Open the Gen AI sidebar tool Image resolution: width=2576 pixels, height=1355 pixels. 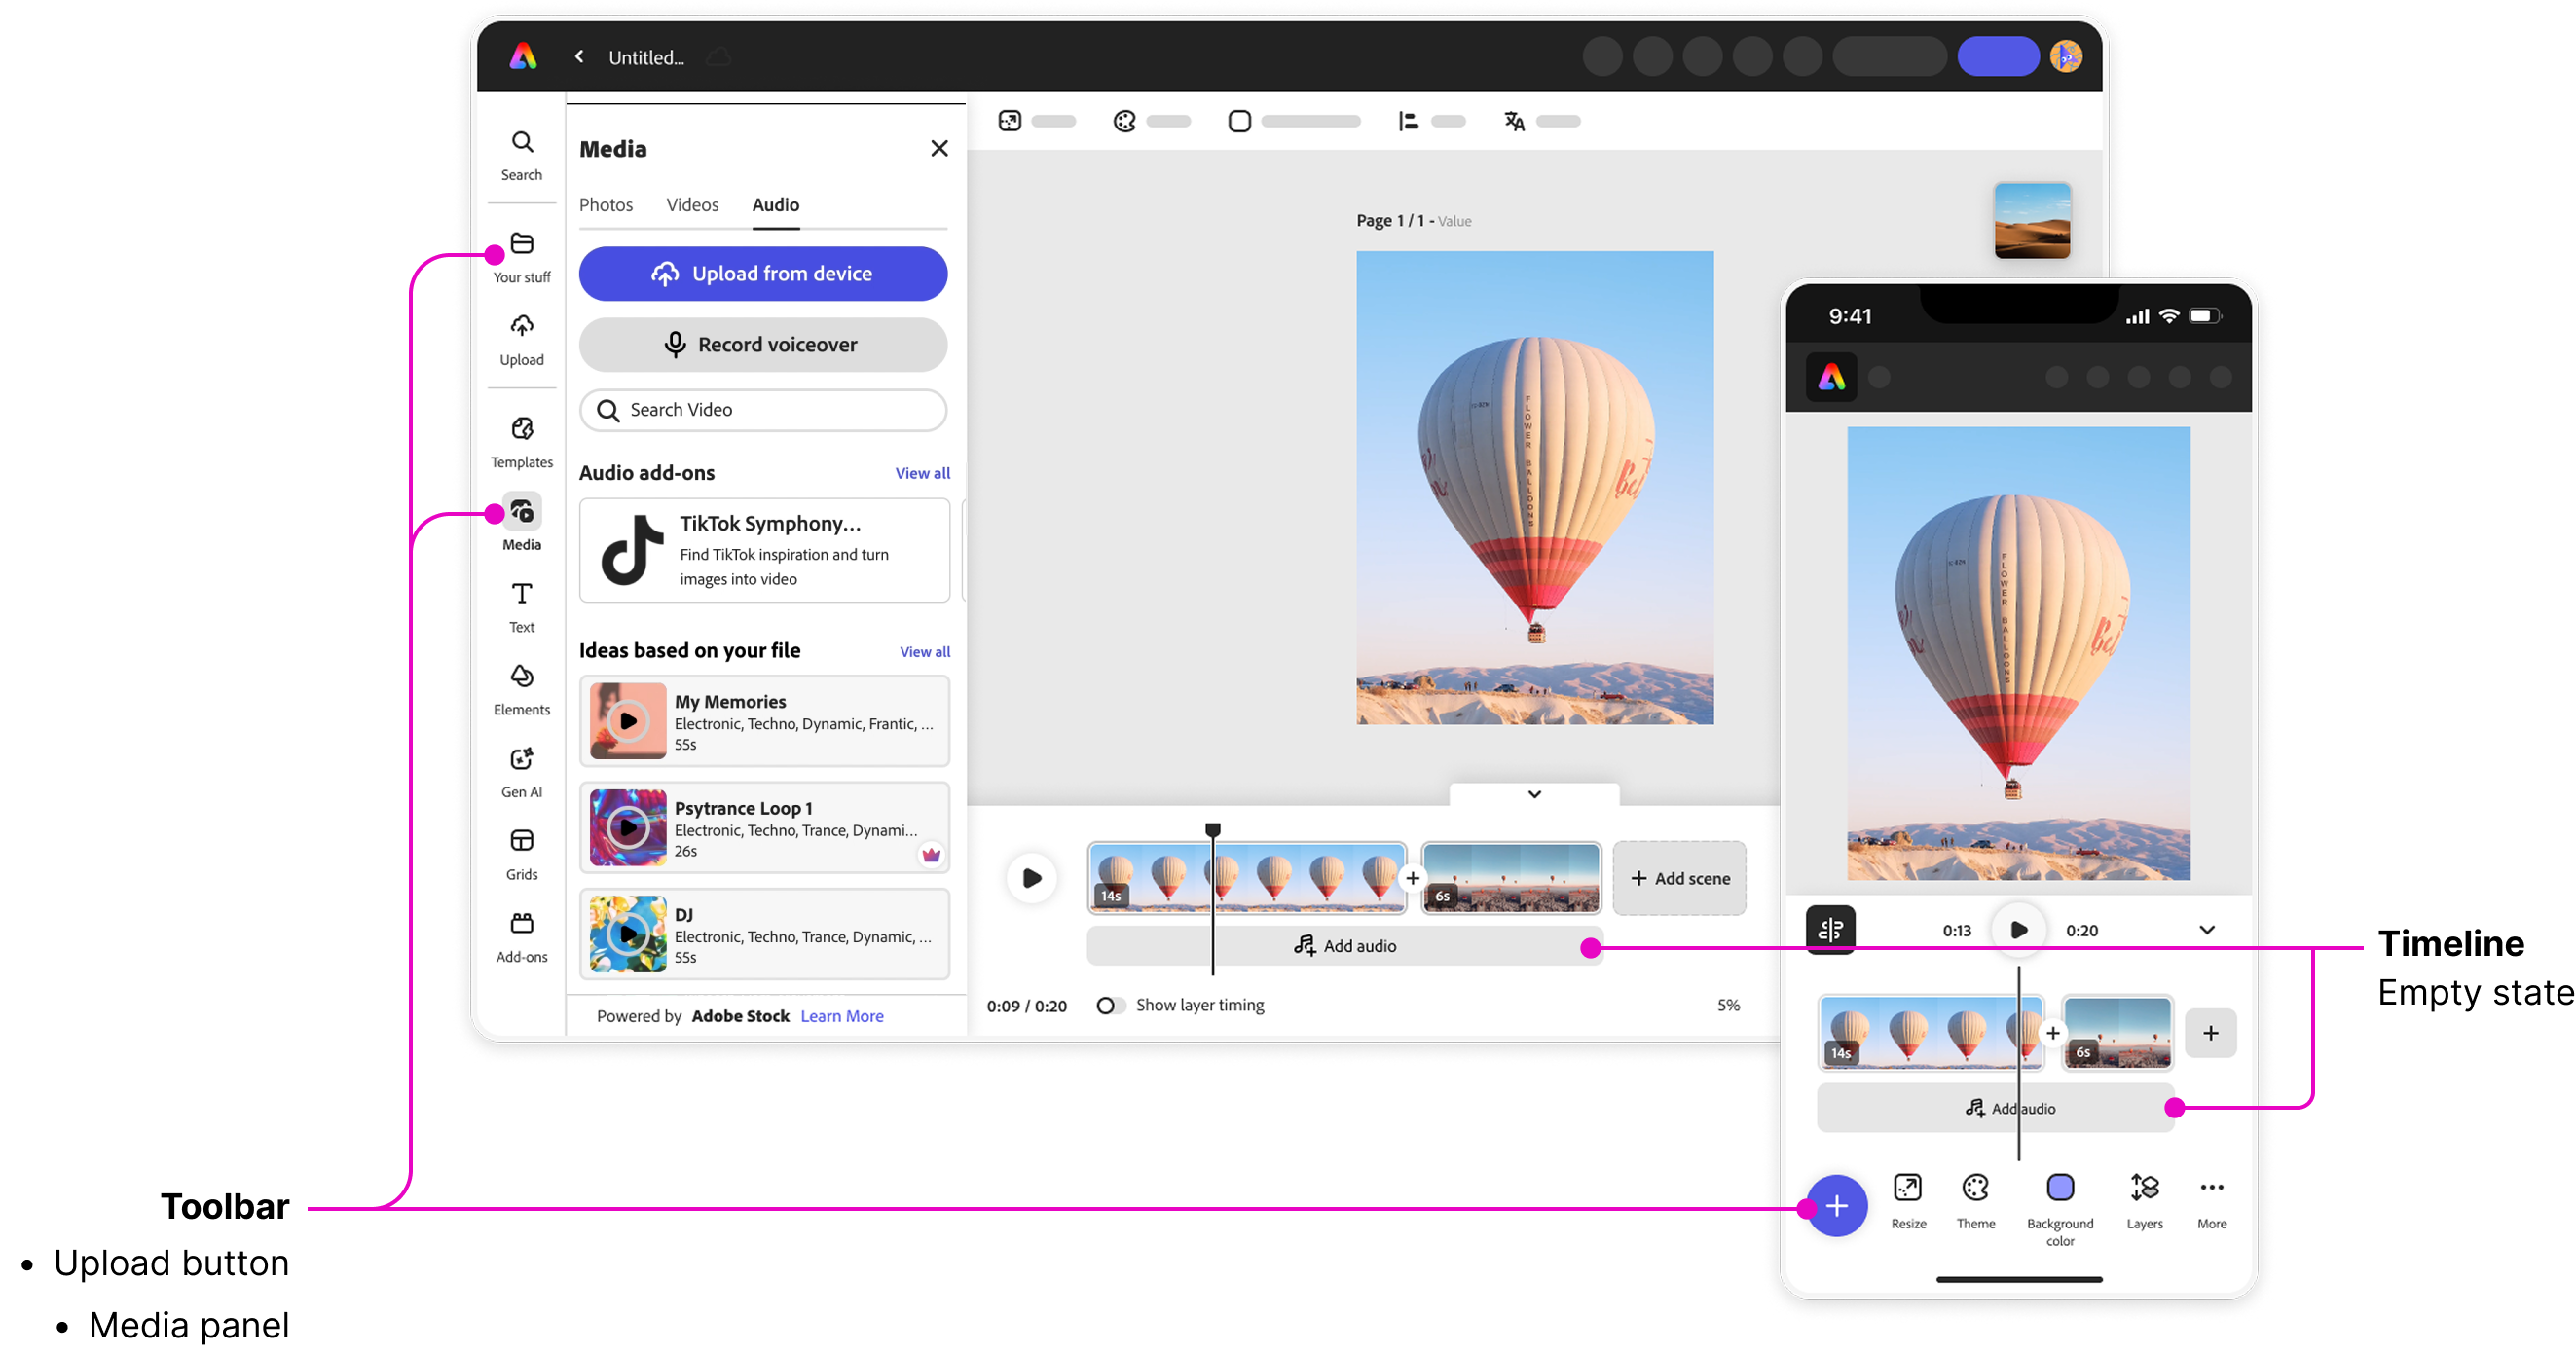point(521,771)
